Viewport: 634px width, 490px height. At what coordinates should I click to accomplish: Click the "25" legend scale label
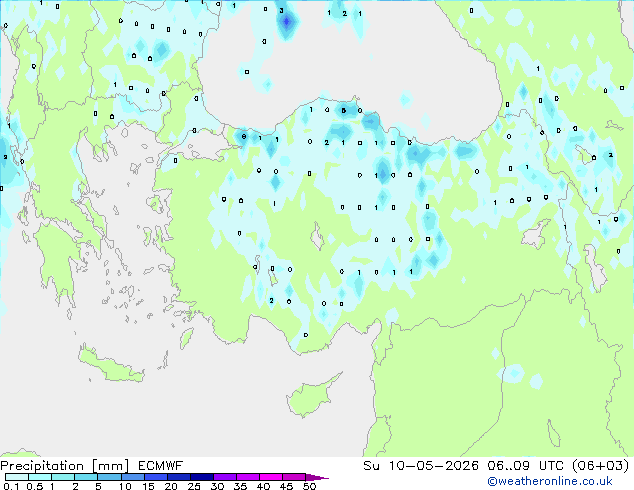194,486
